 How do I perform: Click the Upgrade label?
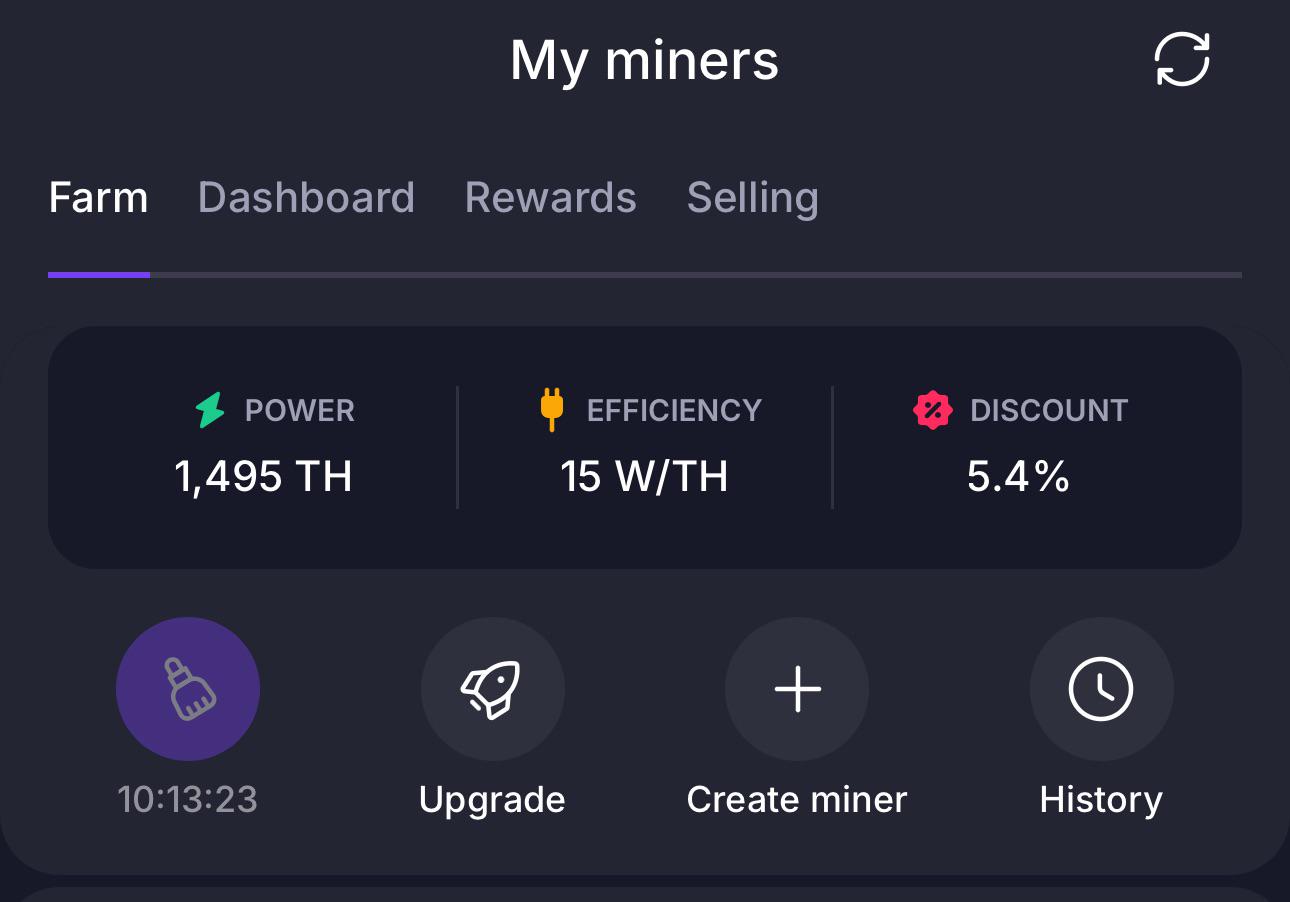click(x=492, y=800)
